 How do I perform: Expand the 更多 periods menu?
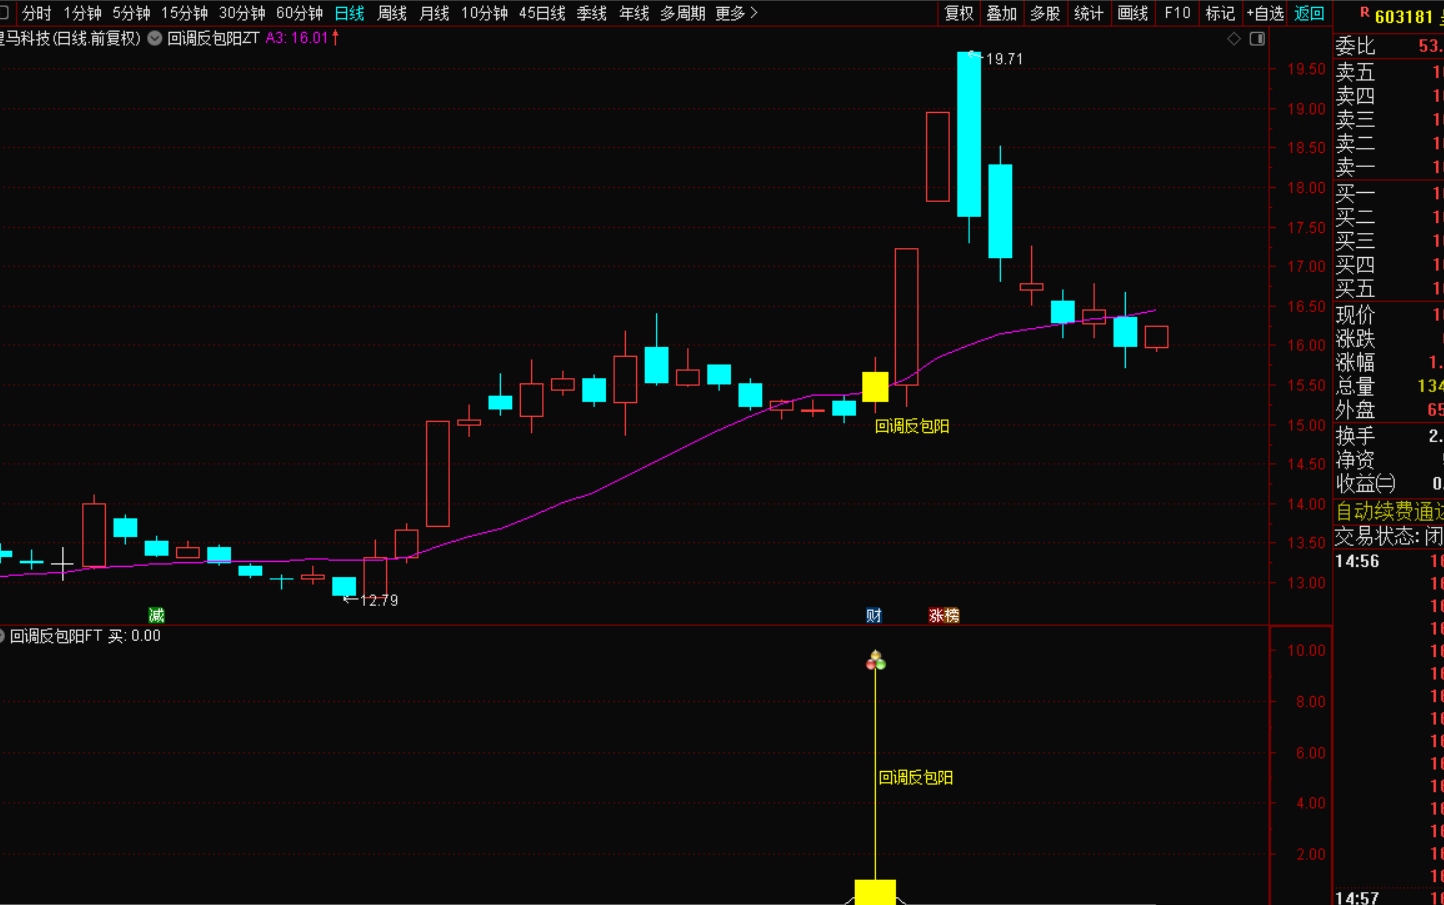736,13
